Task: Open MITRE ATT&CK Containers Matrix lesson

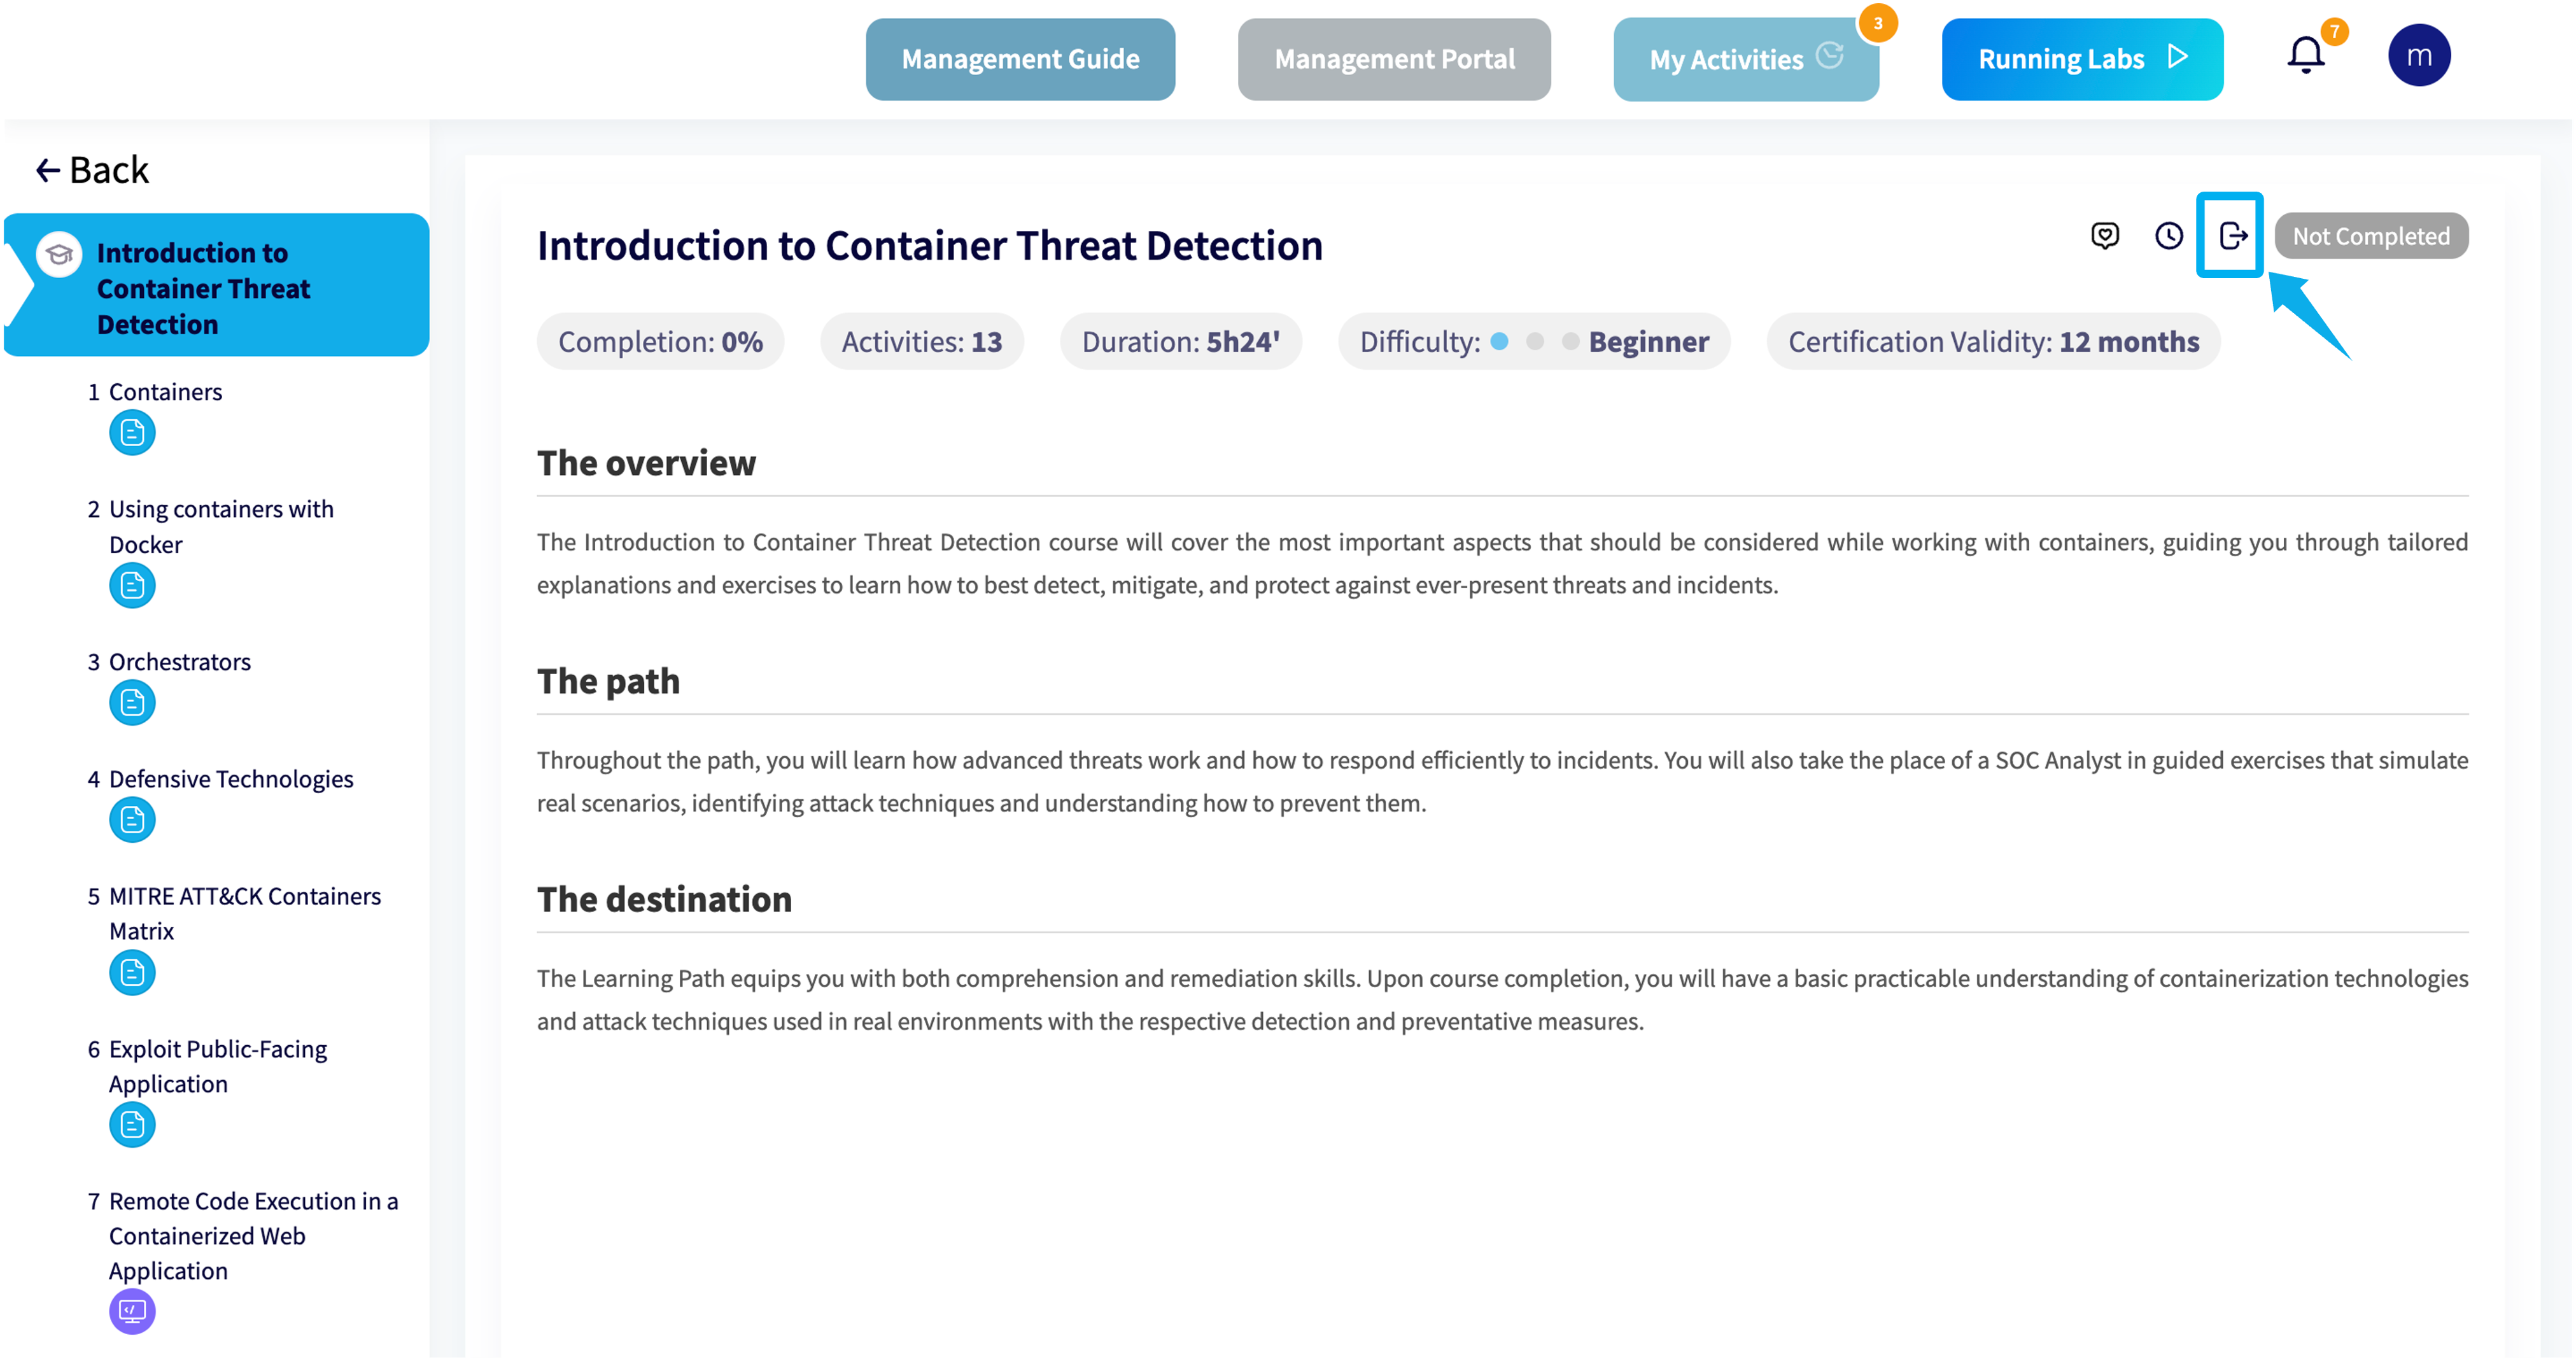Action: click(x=244, y=913)
